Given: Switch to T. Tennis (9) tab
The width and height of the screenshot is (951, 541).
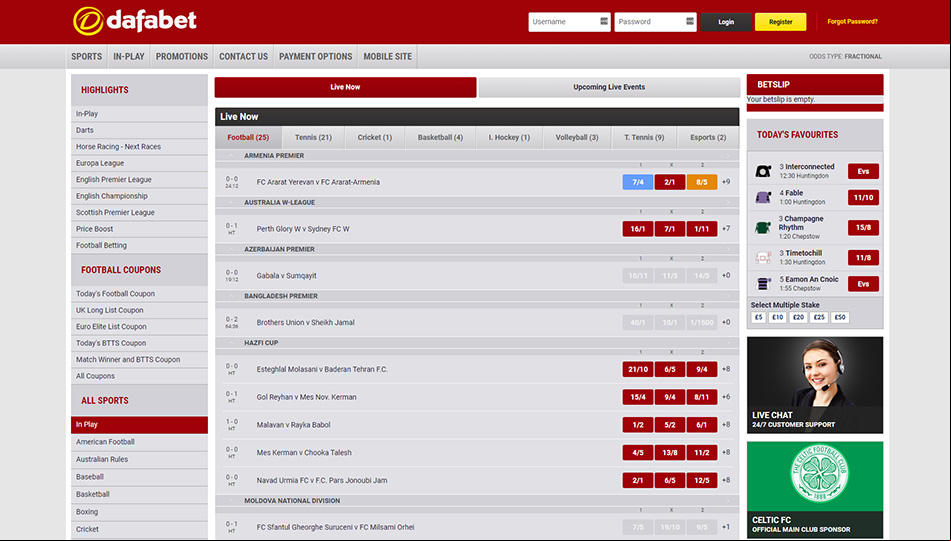Looking at the screenshot, I should click(x=644, y=138).
